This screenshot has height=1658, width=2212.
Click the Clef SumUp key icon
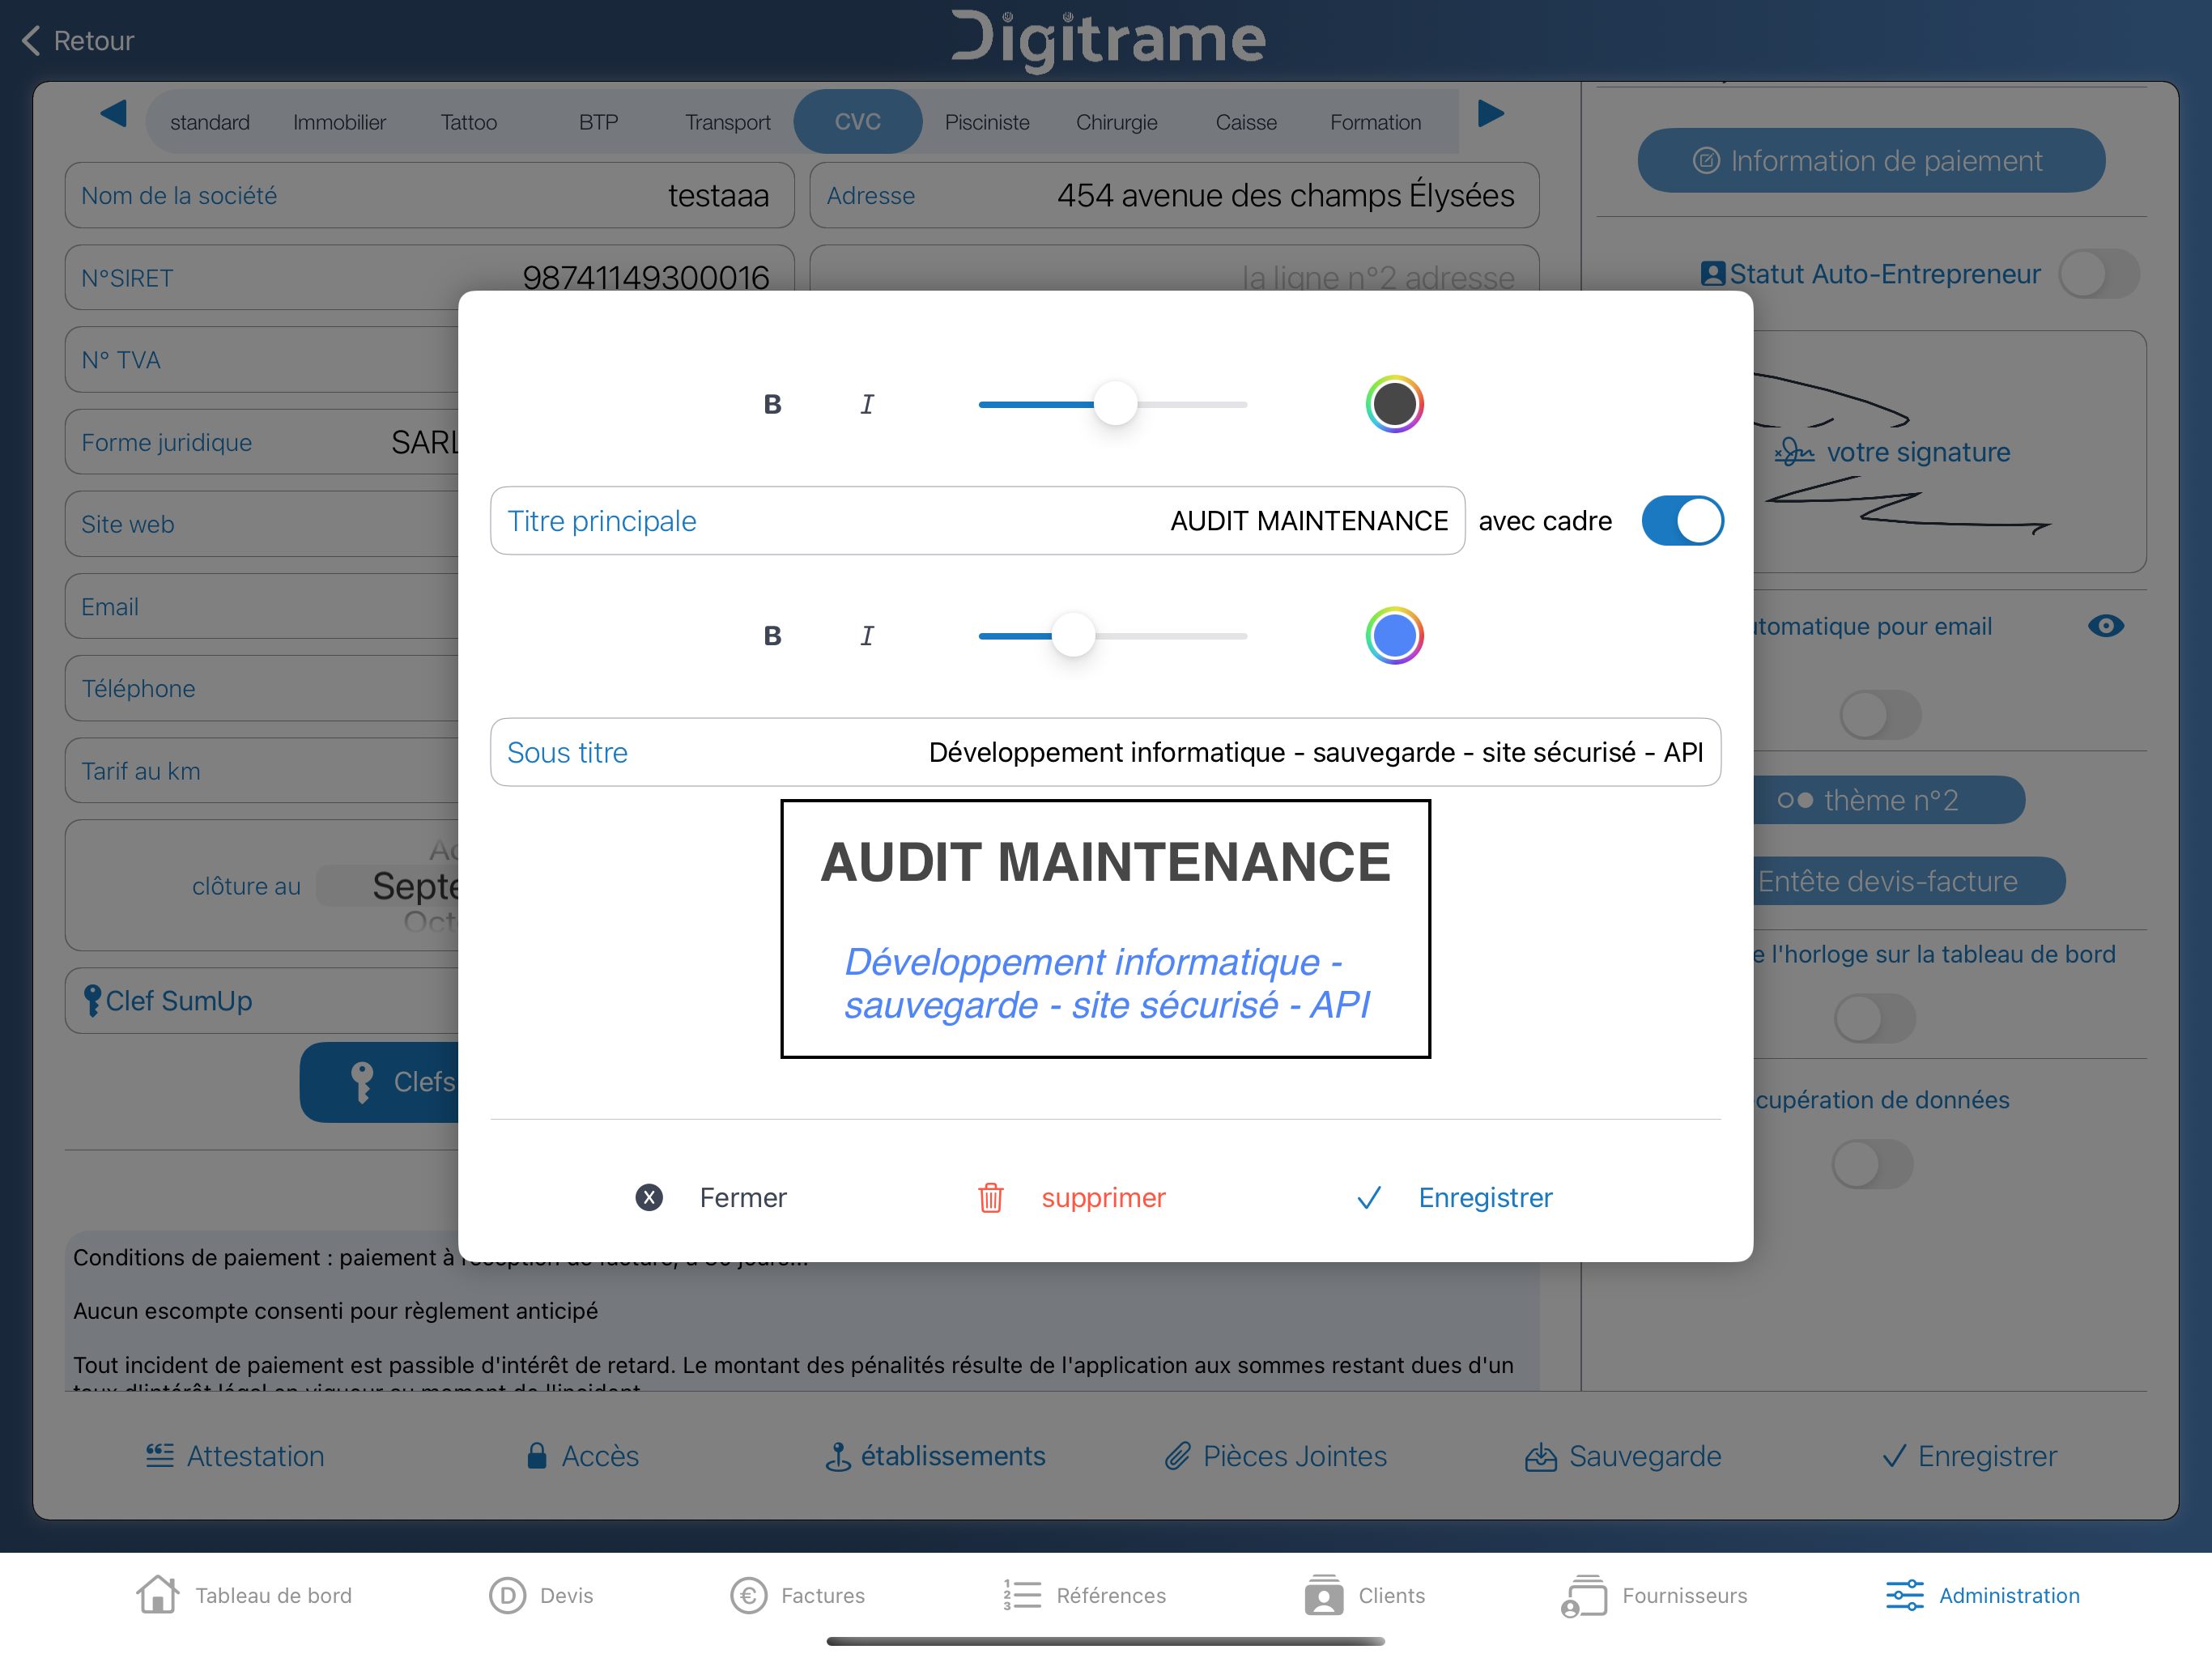92,1000
